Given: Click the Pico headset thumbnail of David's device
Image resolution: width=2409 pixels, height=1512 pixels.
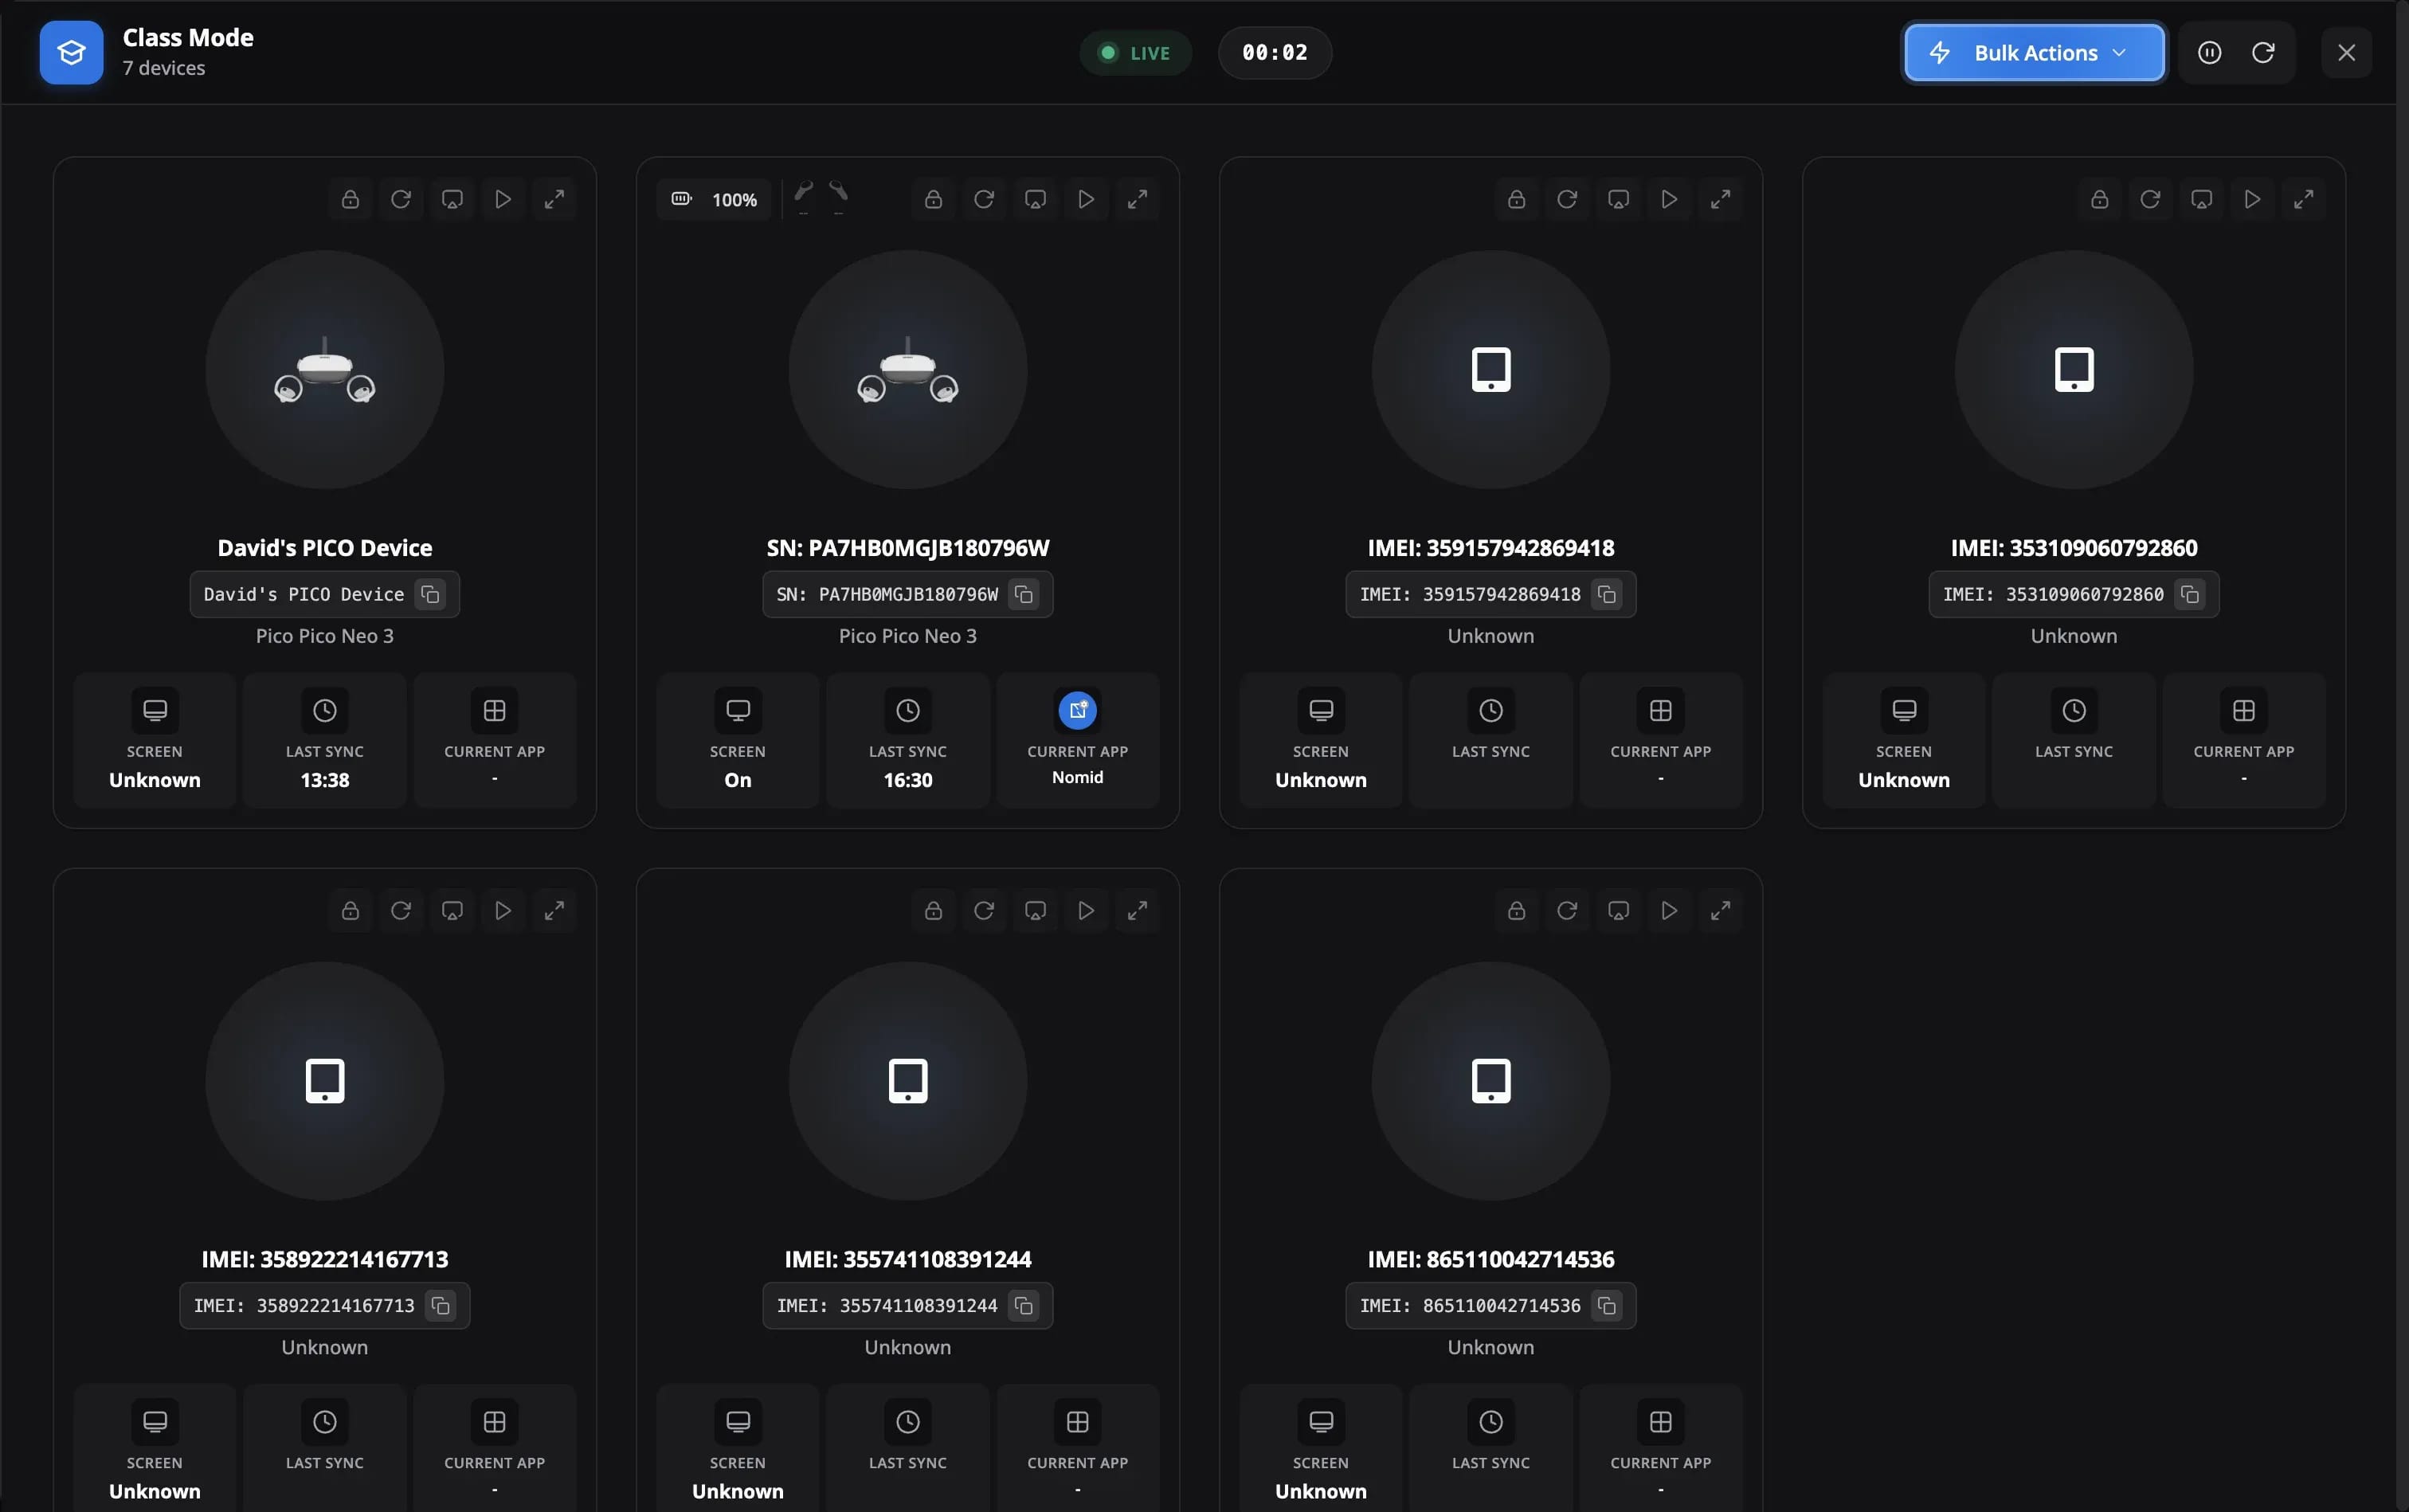Looking at the screenshot, I should tap(324, 370).
